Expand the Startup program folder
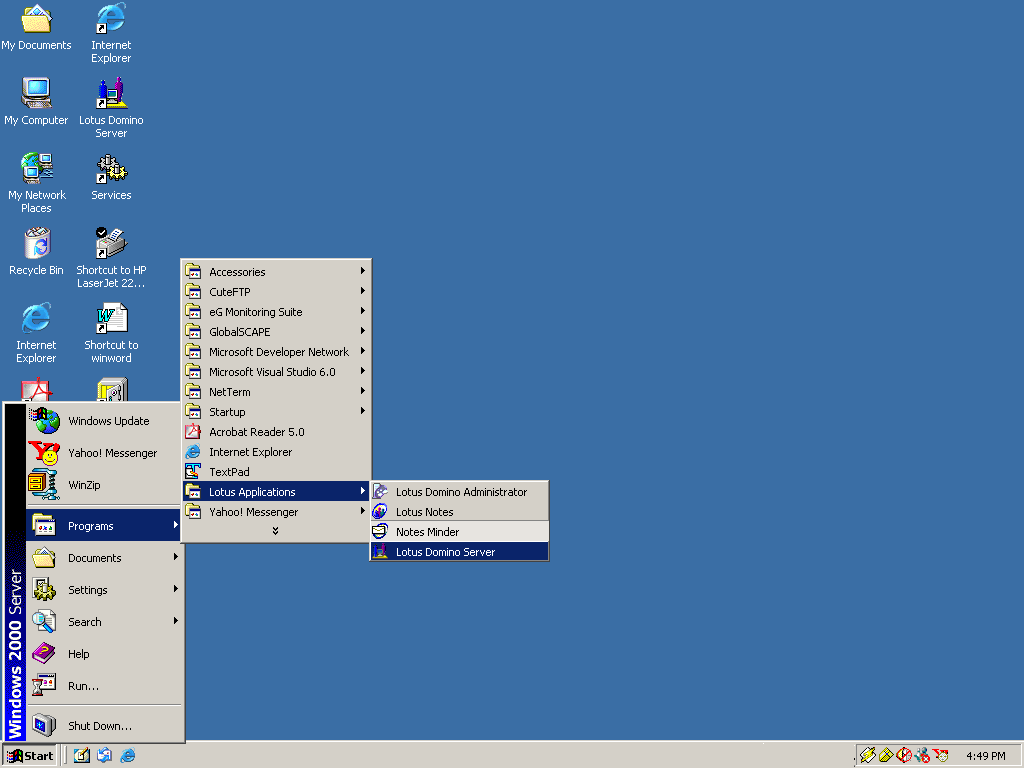 276,412
